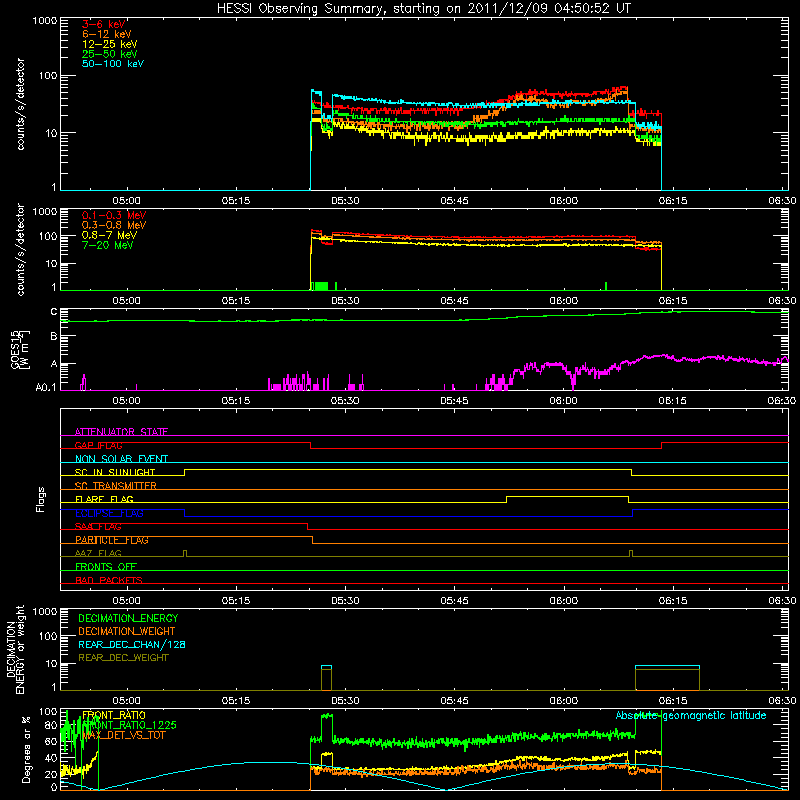Click the small decimation box near 05:27
Viewport: 800px width, 800px height.
327,678
